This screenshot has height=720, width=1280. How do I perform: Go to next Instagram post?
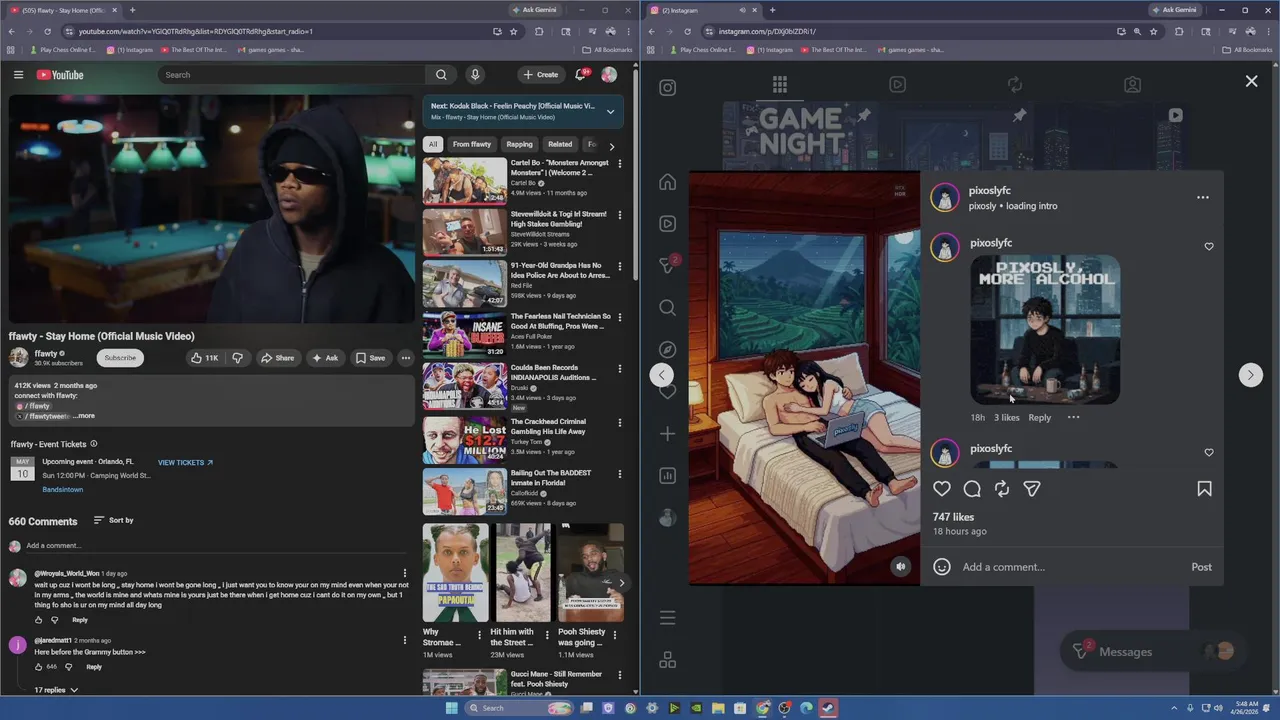coord(1250,375)
